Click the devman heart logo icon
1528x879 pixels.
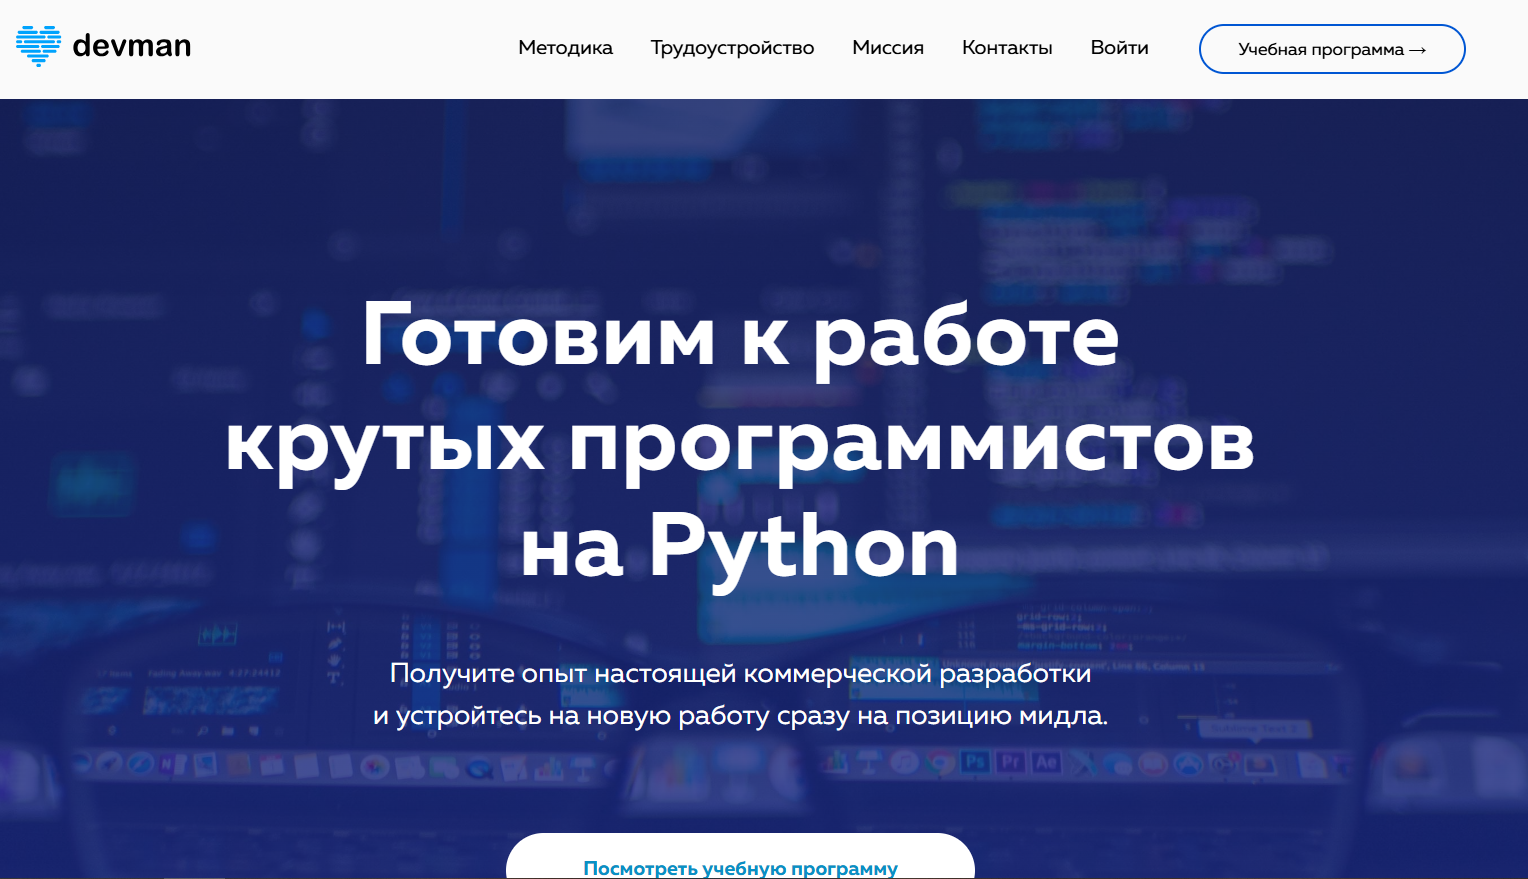click(38, 46)
